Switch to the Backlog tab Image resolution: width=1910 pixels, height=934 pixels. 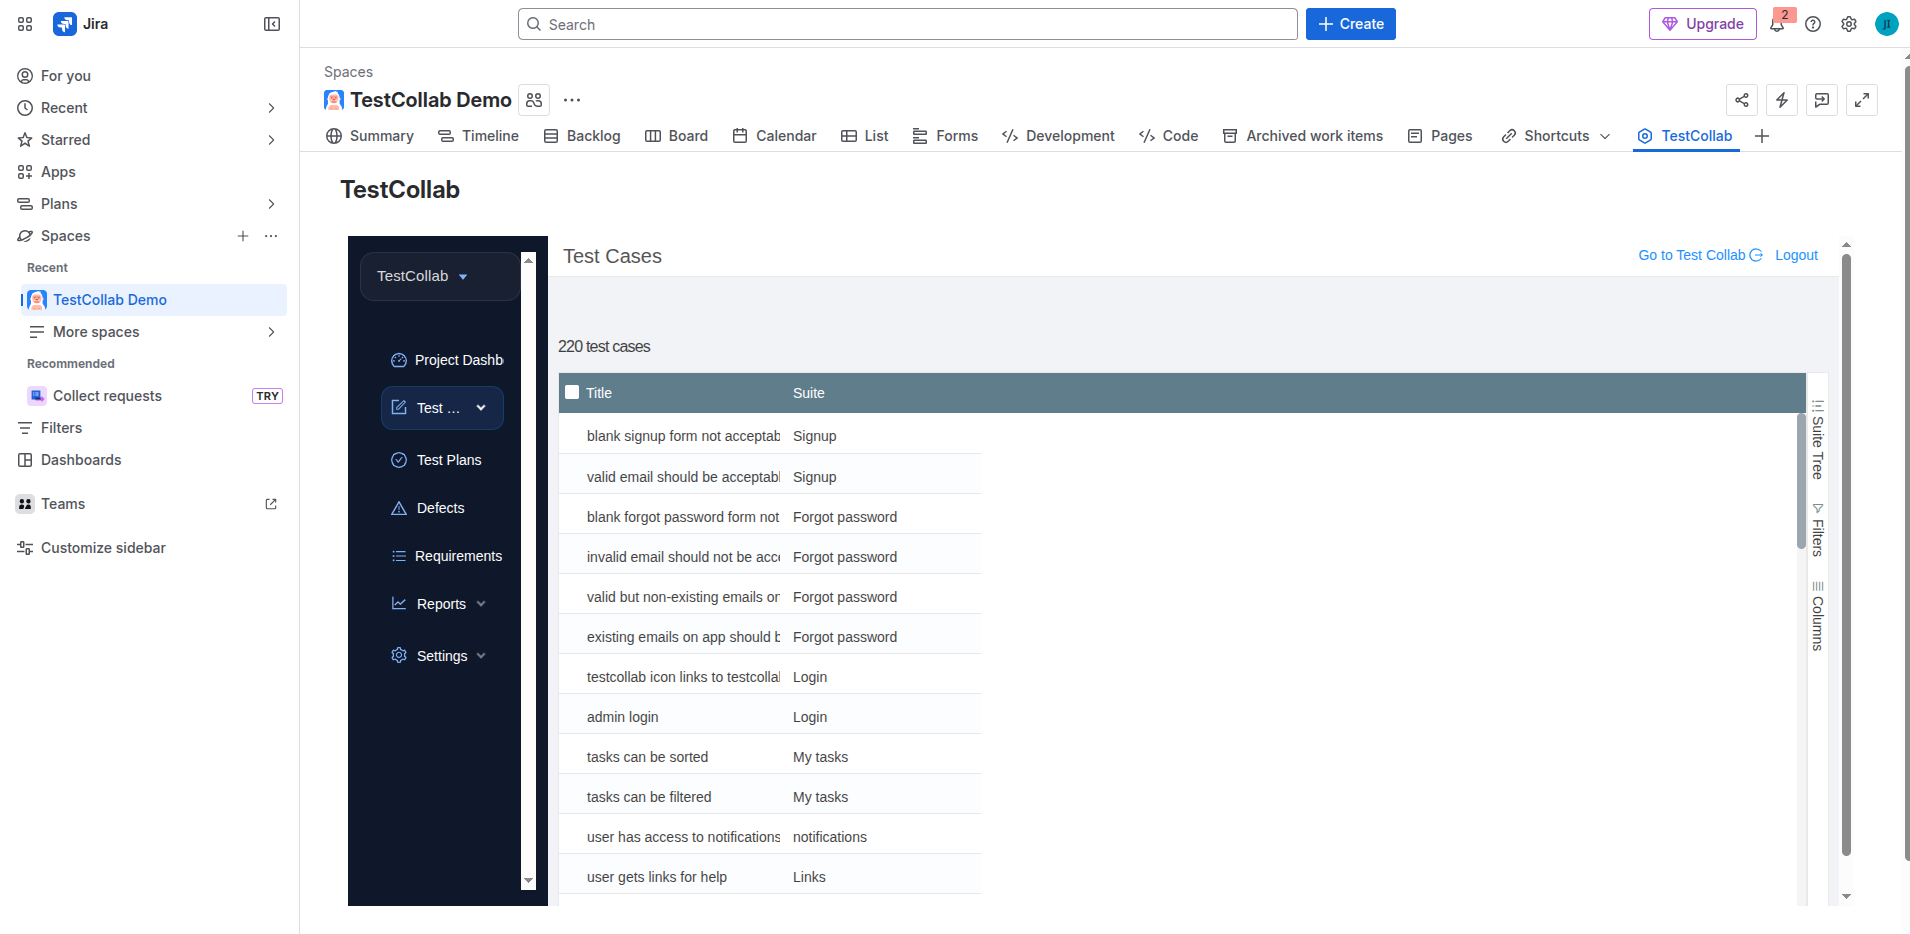pos(582,136)
